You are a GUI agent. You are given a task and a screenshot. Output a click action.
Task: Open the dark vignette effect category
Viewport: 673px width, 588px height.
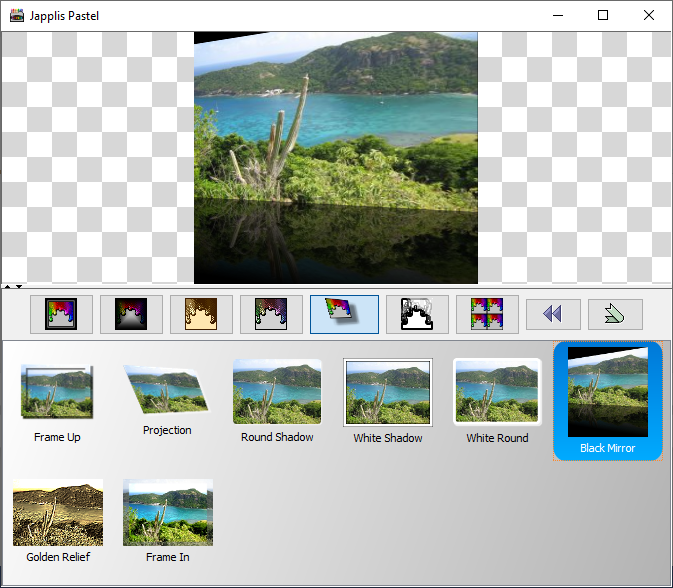[131, 314]
